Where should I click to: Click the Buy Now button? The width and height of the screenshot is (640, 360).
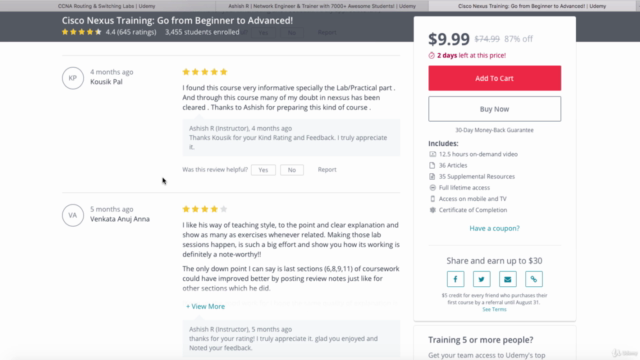[494, 109]
